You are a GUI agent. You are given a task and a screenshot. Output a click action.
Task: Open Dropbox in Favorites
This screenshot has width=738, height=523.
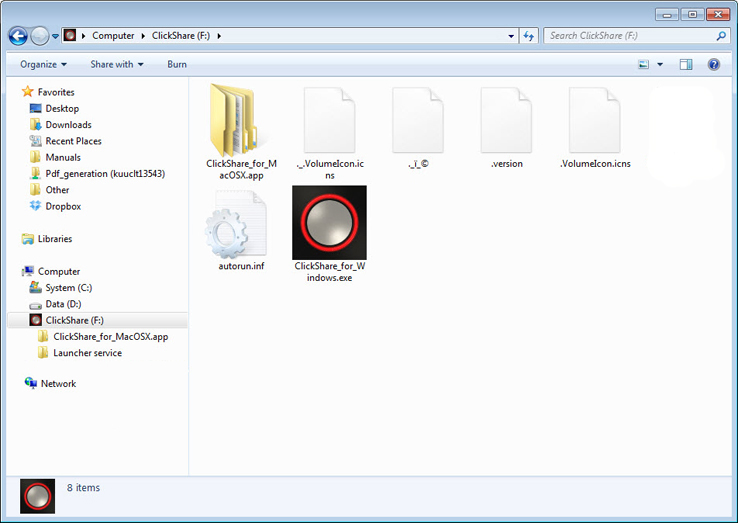pos(63,206)
